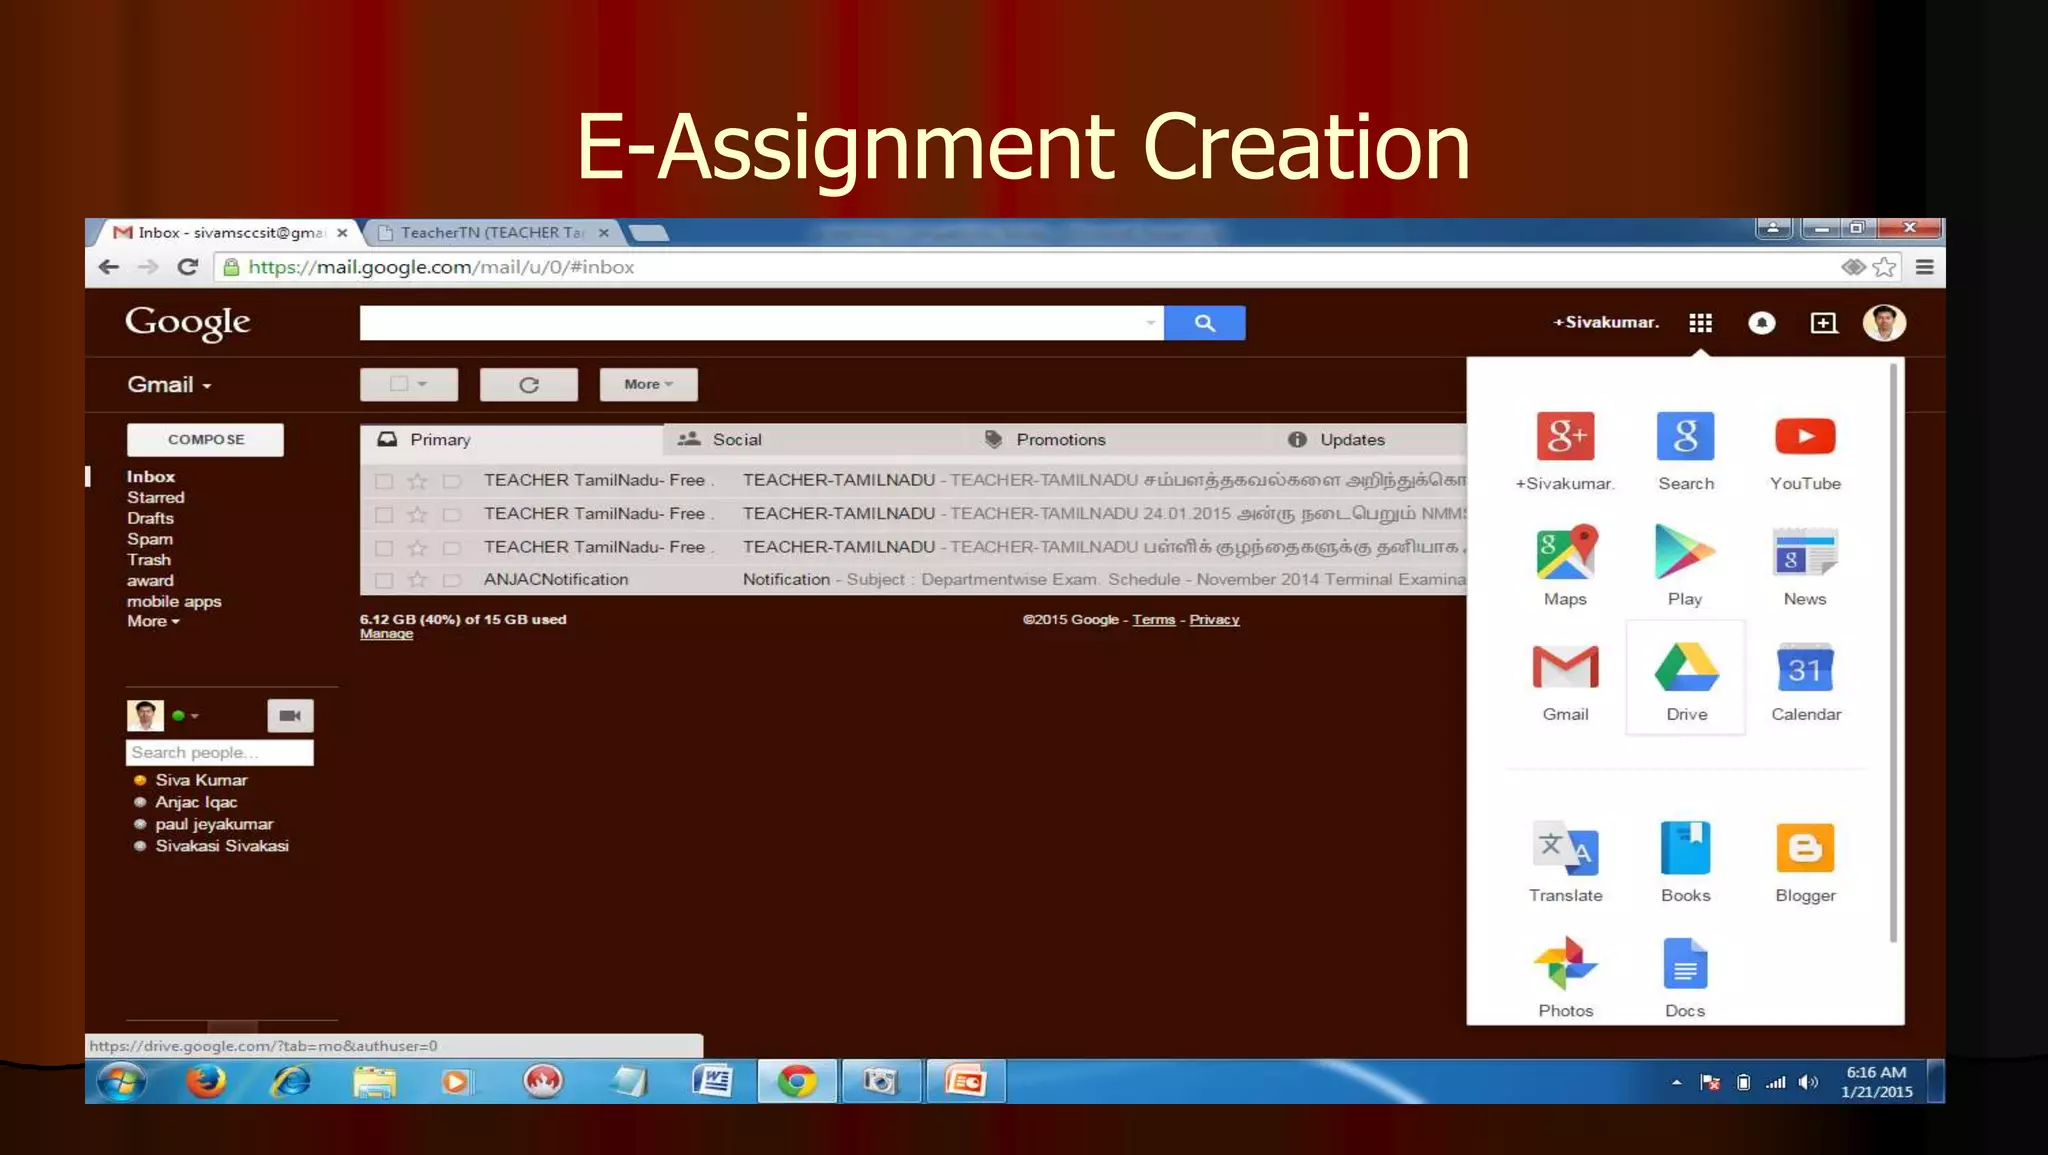The image size is (2048, 1155).
Task: Expand the More actions dropdown
Action: coord(648,384)
